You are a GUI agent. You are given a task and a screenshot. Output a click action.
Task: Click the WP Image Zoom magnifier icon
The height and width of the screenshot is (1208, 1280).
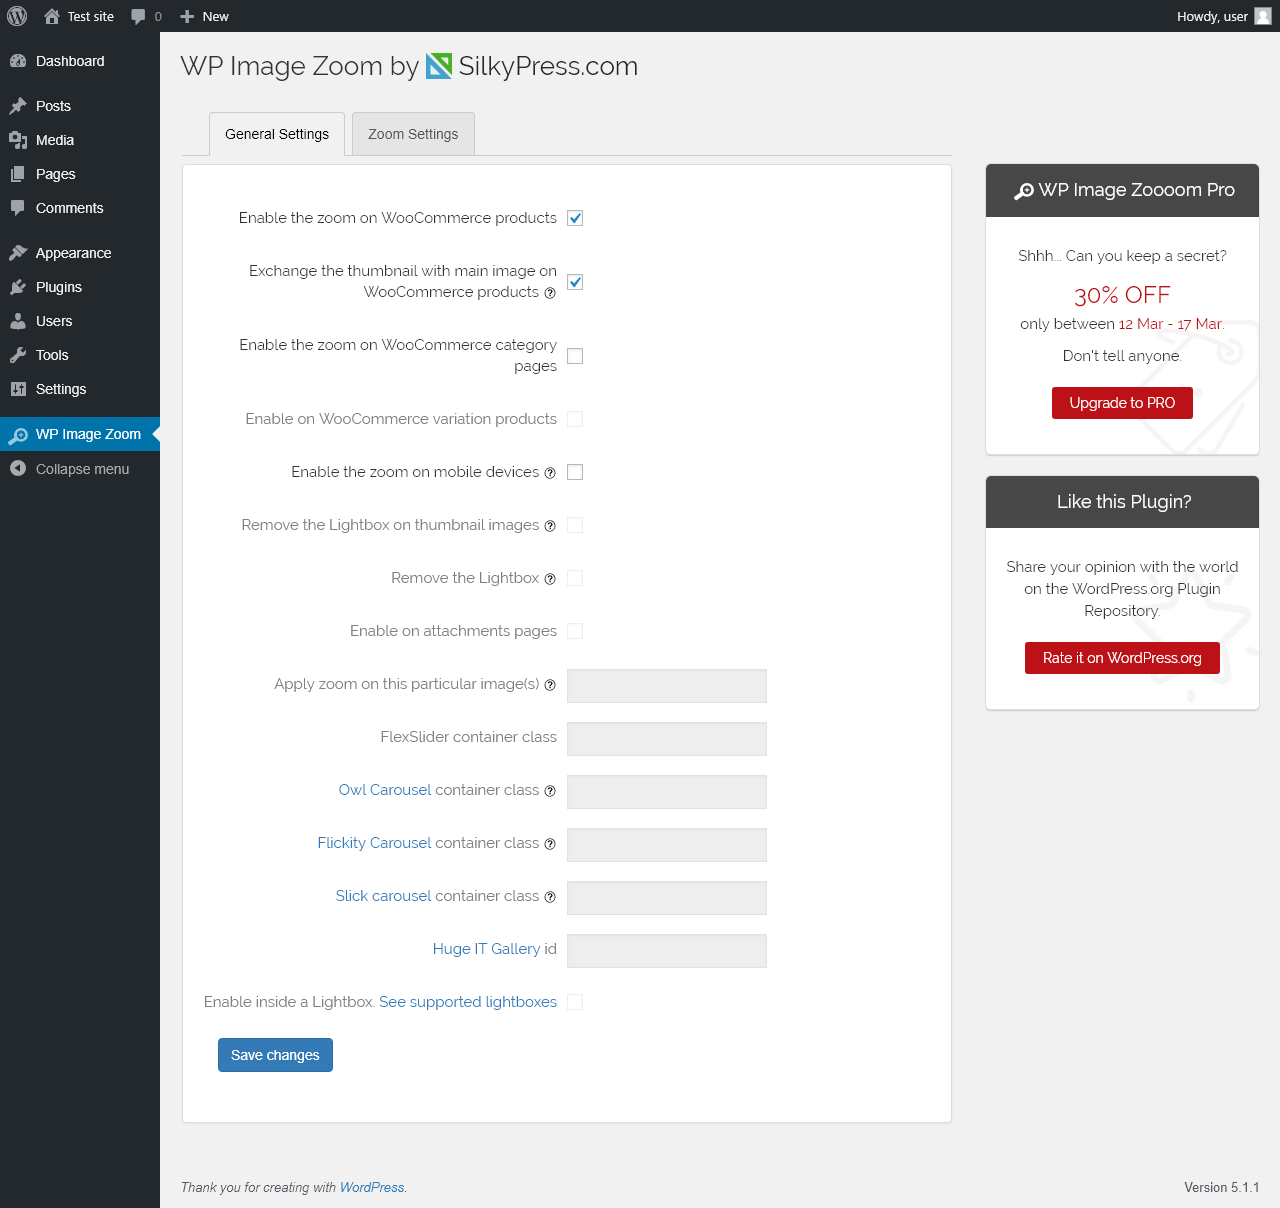click(x=18, y=435)
